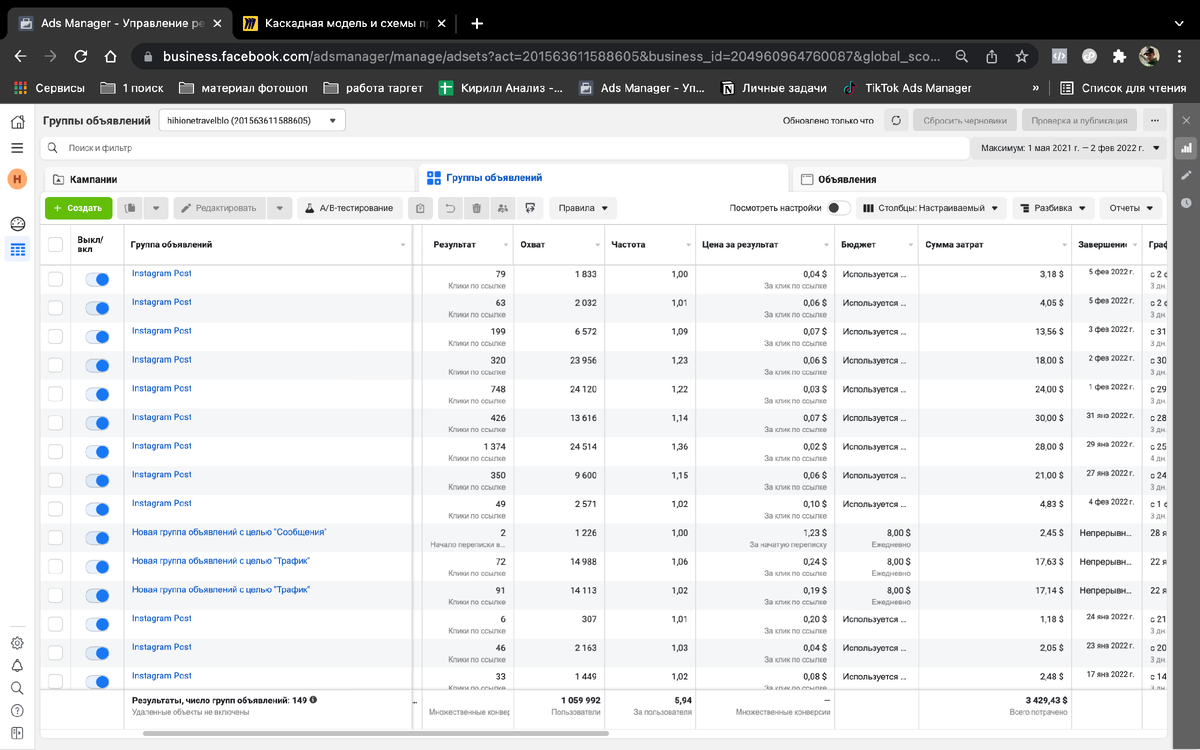Click the Сбросить черновики button
Screen dimensions: 1200x750
[965, 120]
